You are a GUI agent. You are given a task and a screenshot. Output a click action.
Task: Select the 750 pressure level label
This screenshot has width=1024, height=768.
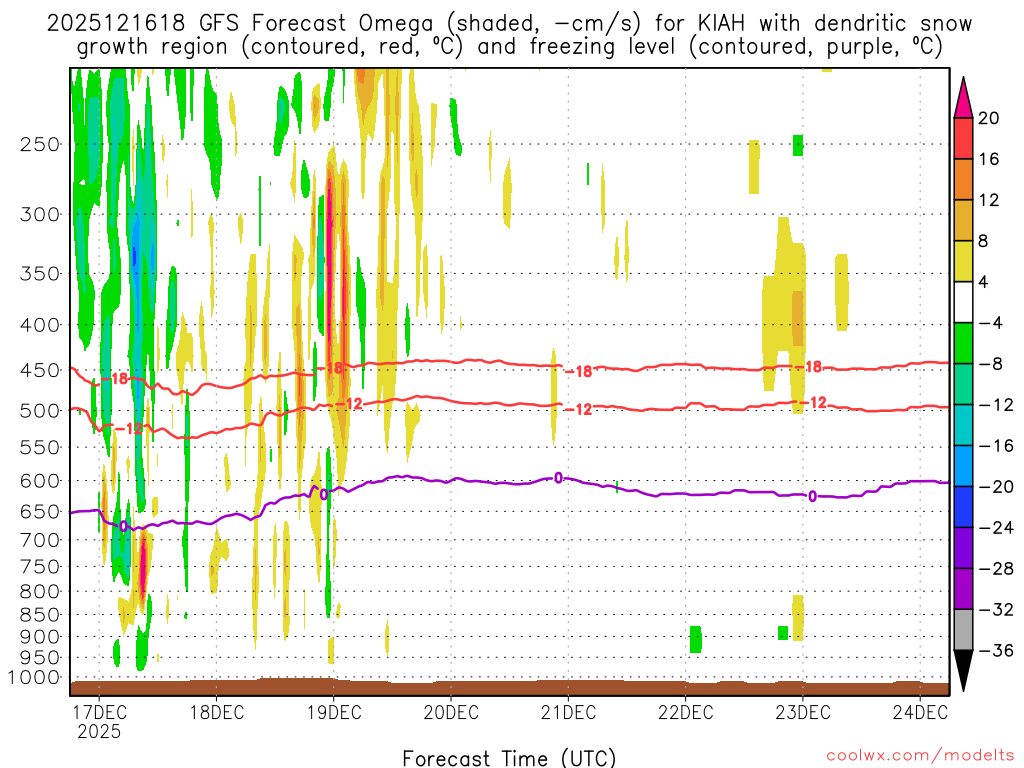40,567
